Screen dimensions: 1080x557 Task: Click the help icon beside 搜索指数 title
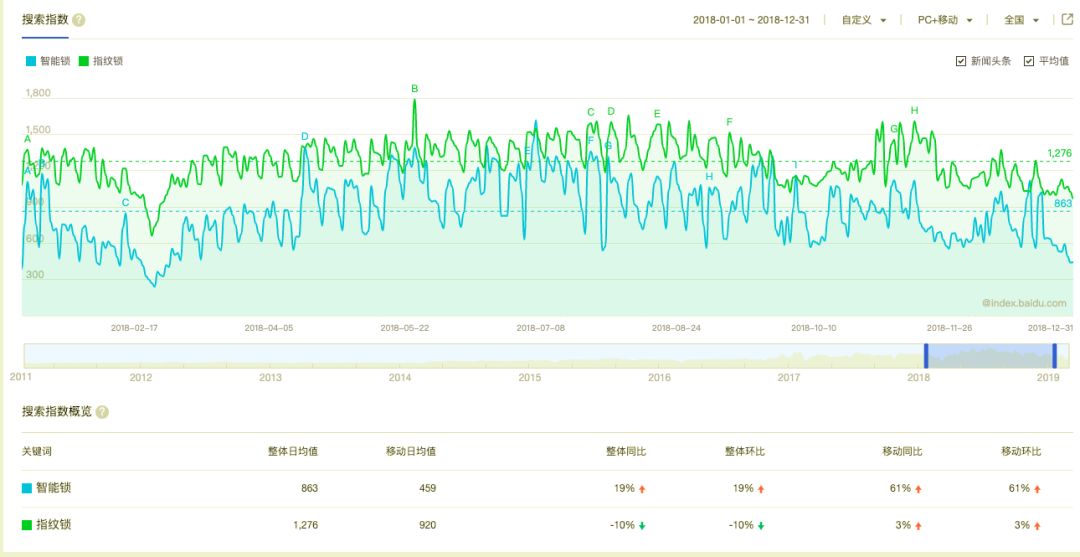click(x=79, y=20)
